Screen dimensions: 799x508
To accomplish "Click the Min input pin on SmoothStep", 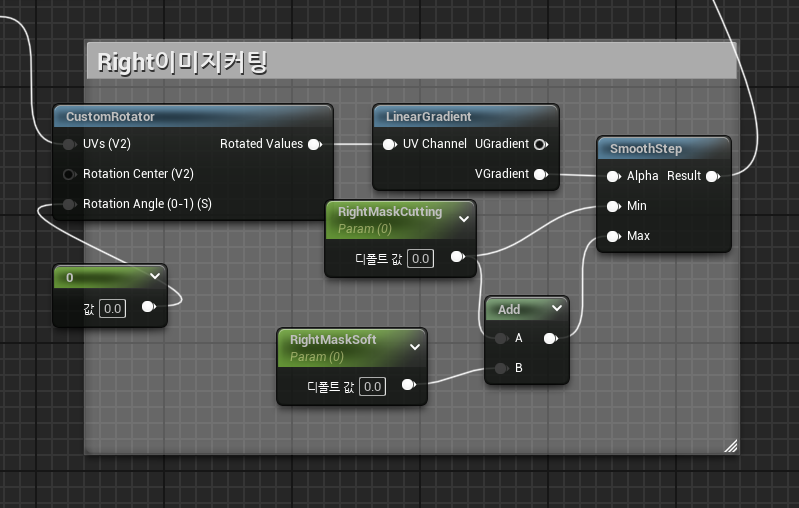I will 614,206.
